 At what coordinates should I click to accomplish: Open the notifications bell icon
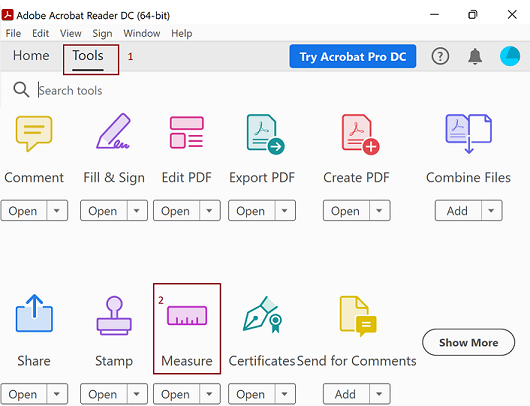(475, 56)
